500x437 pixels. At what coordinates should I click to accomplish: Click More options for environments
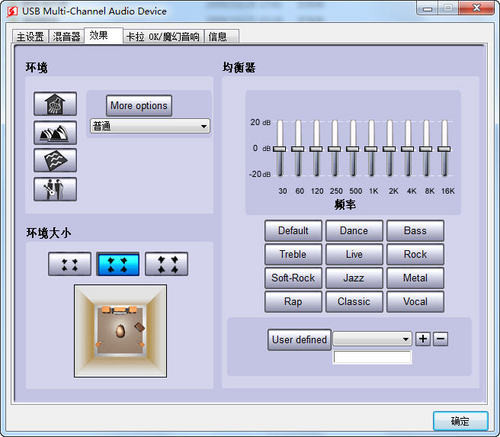click(x=139, y=106)
